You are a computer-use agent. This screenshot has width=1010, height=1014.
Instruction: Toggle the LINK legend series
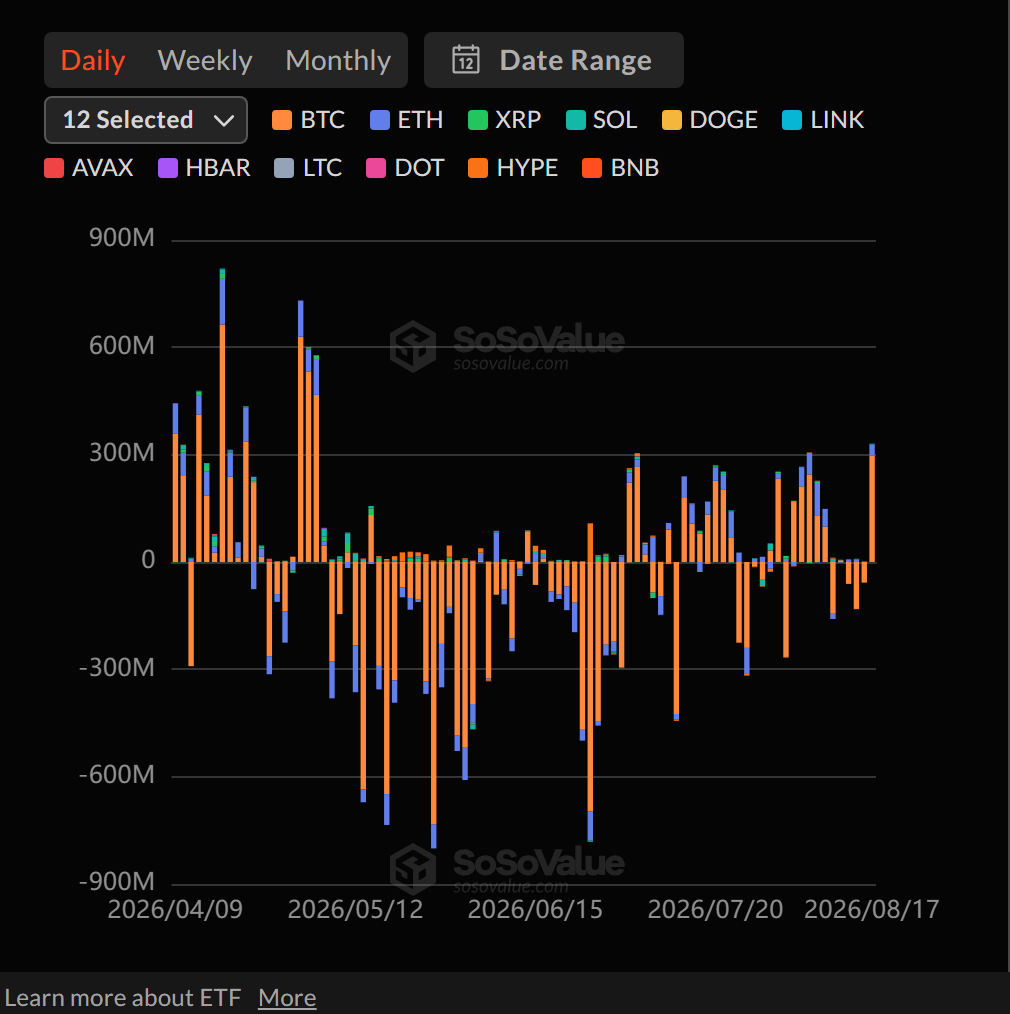coord(822,120)
